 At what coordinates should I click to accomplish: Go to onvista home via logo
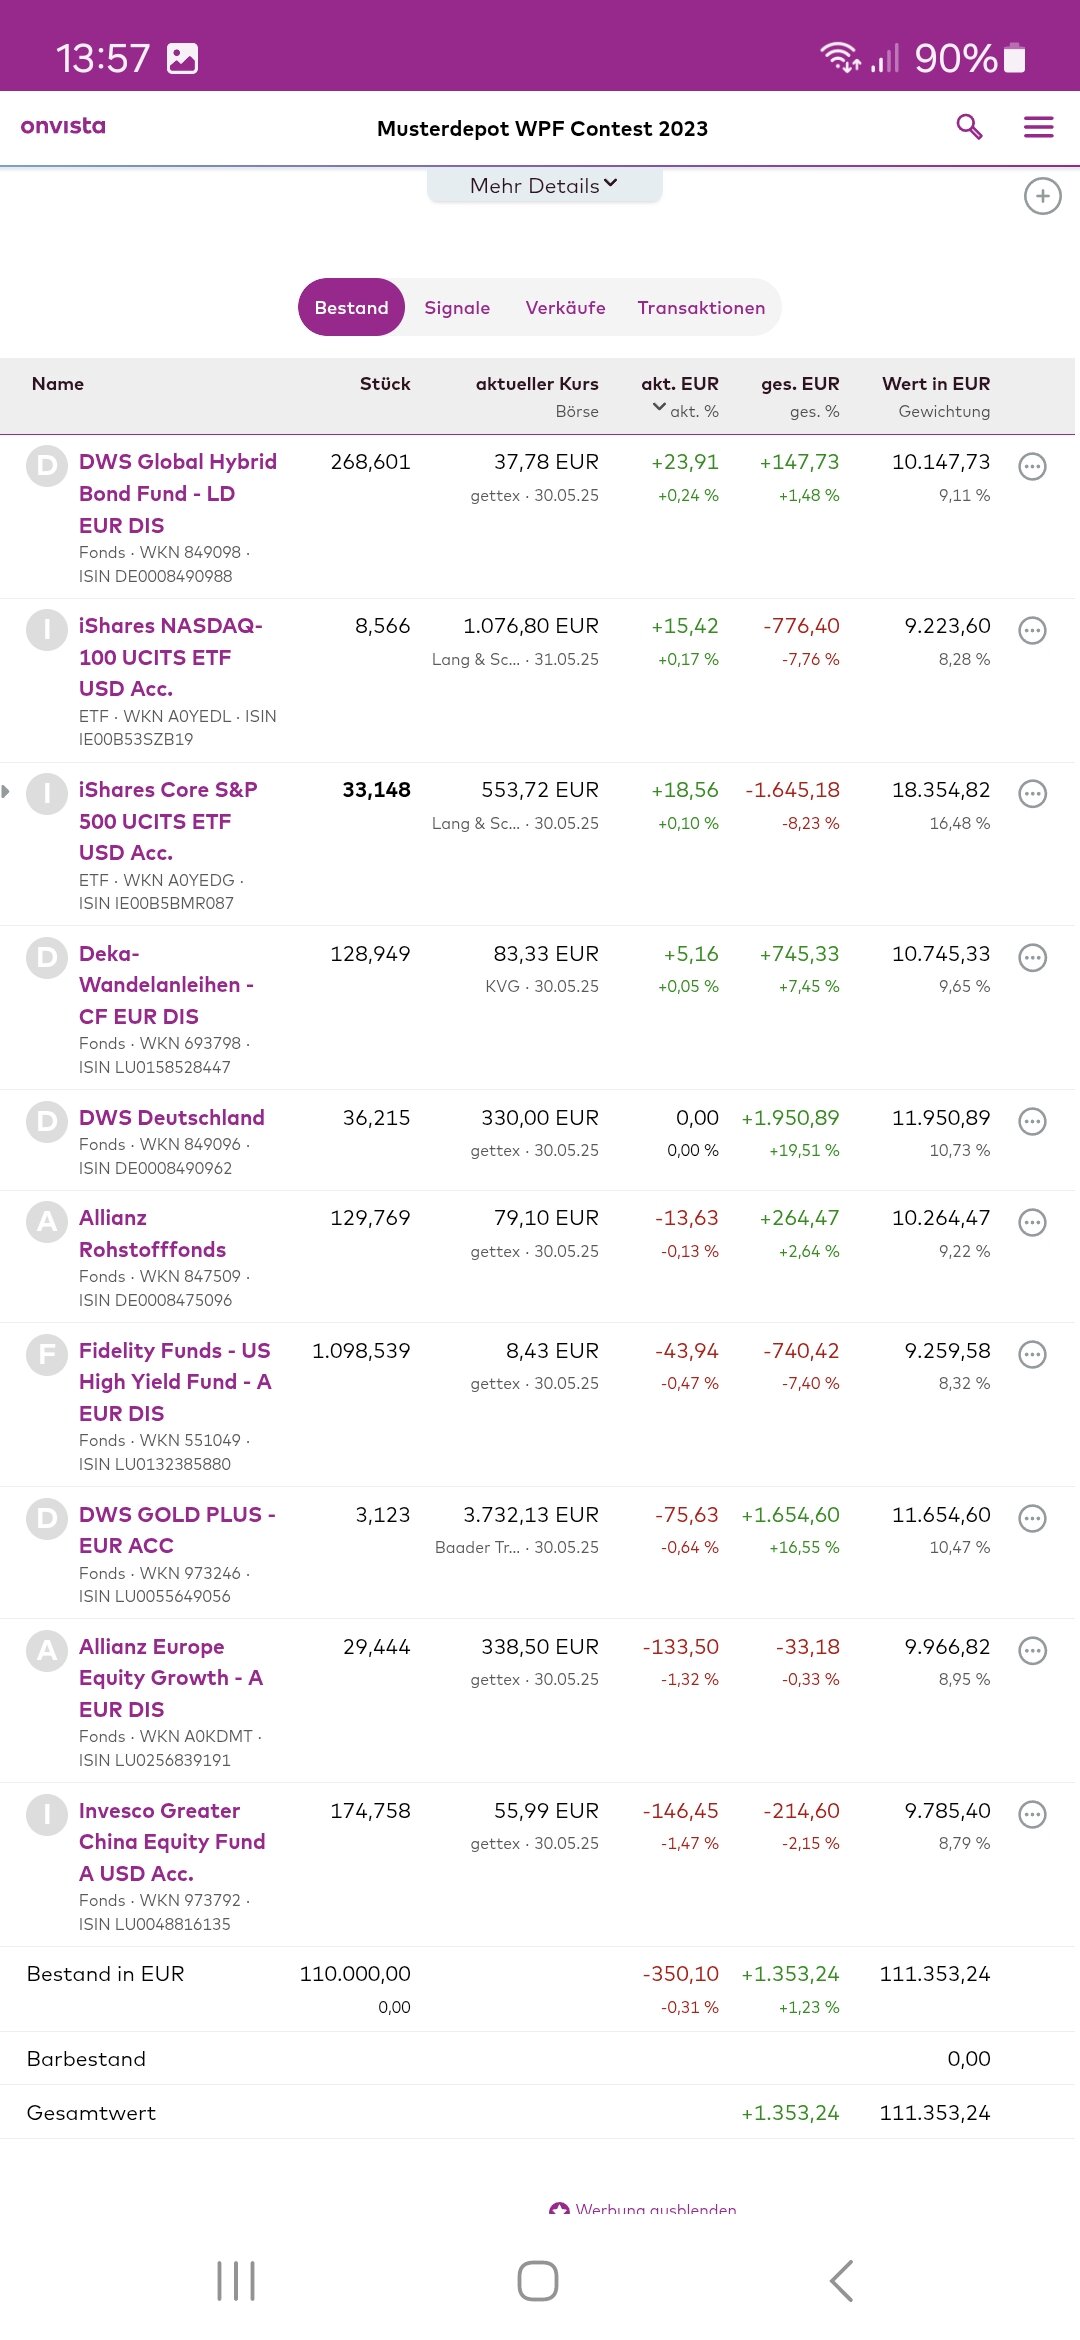[63, 126]
